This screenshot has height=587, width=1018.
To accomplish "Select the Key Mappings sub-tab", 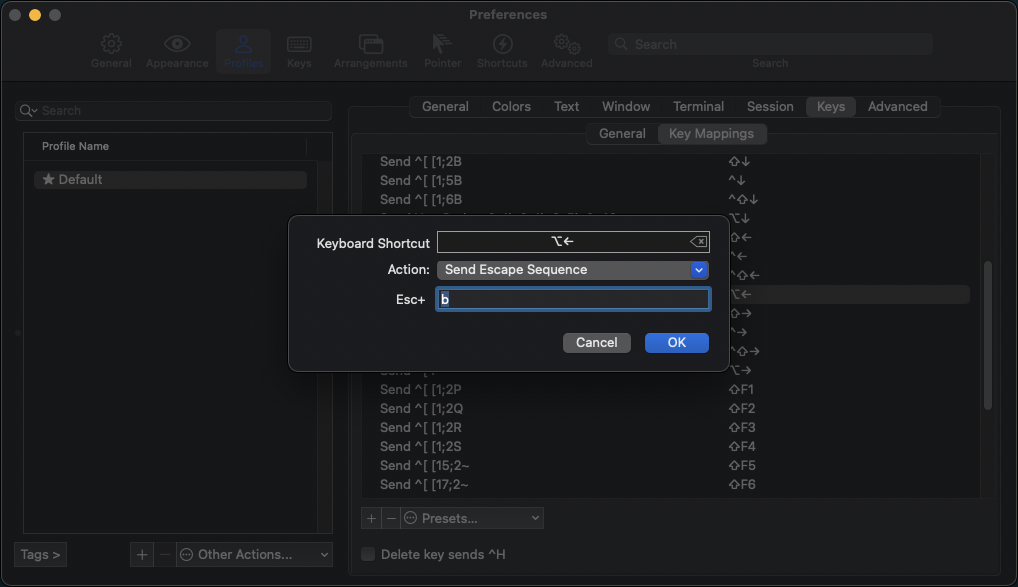I will pos(712,134).
